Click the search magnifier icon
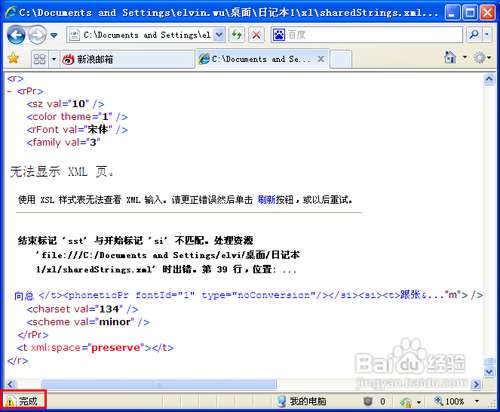 tap(474, 34)
